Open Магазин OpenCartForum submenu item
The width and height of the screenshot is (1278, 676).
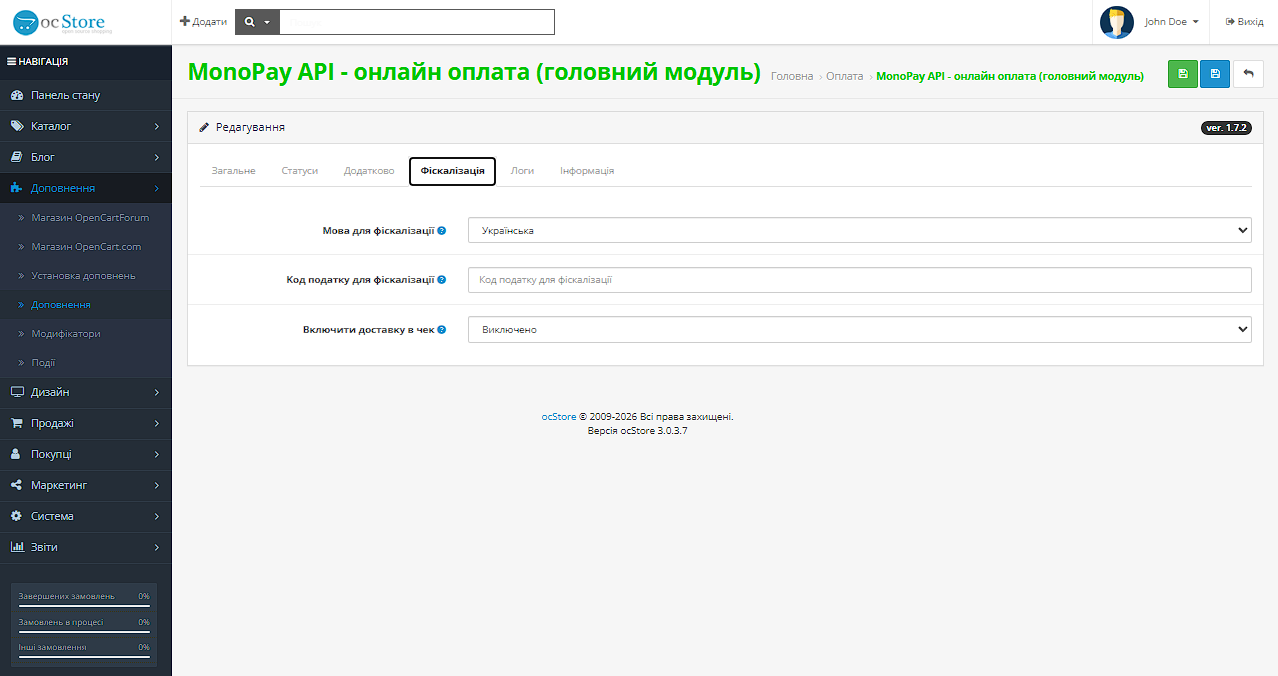pos(86,217)
